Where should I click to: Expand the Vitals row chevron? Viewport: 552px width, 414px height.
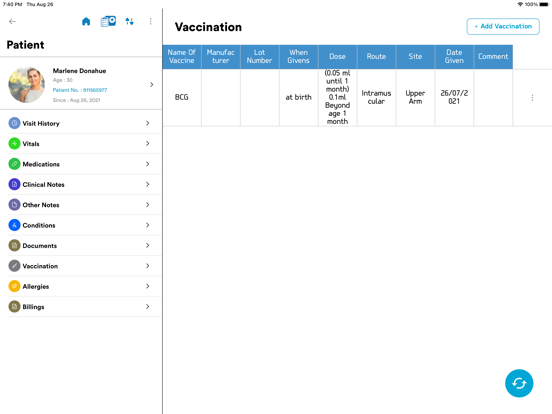[x=148, y=144]
